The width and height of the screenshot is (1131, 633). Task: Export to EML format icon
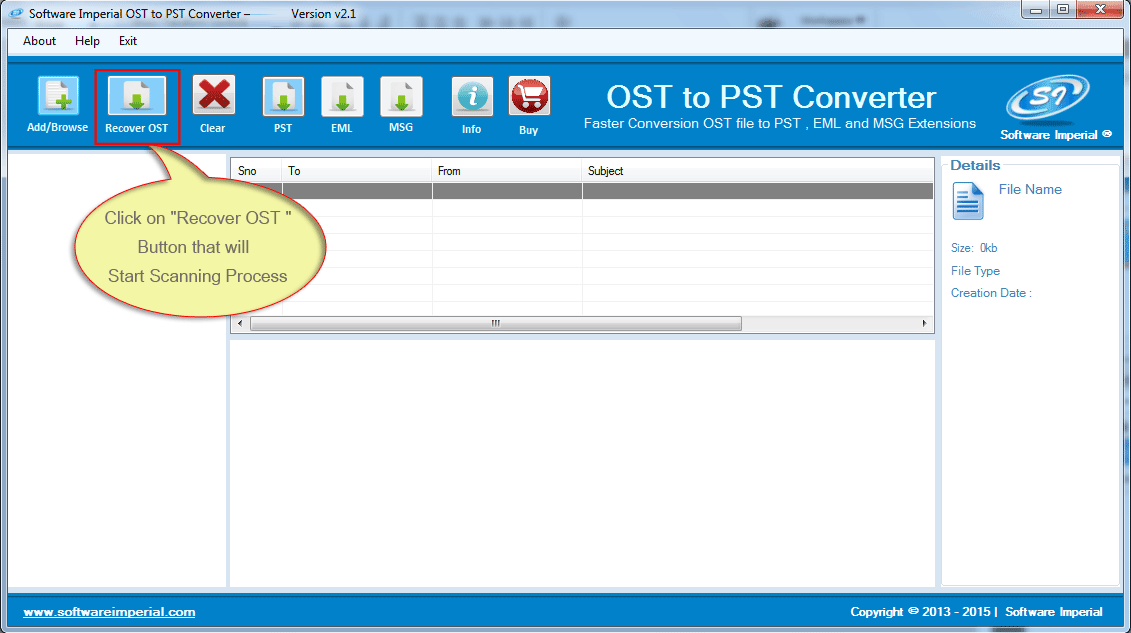[x=342, y=97]
